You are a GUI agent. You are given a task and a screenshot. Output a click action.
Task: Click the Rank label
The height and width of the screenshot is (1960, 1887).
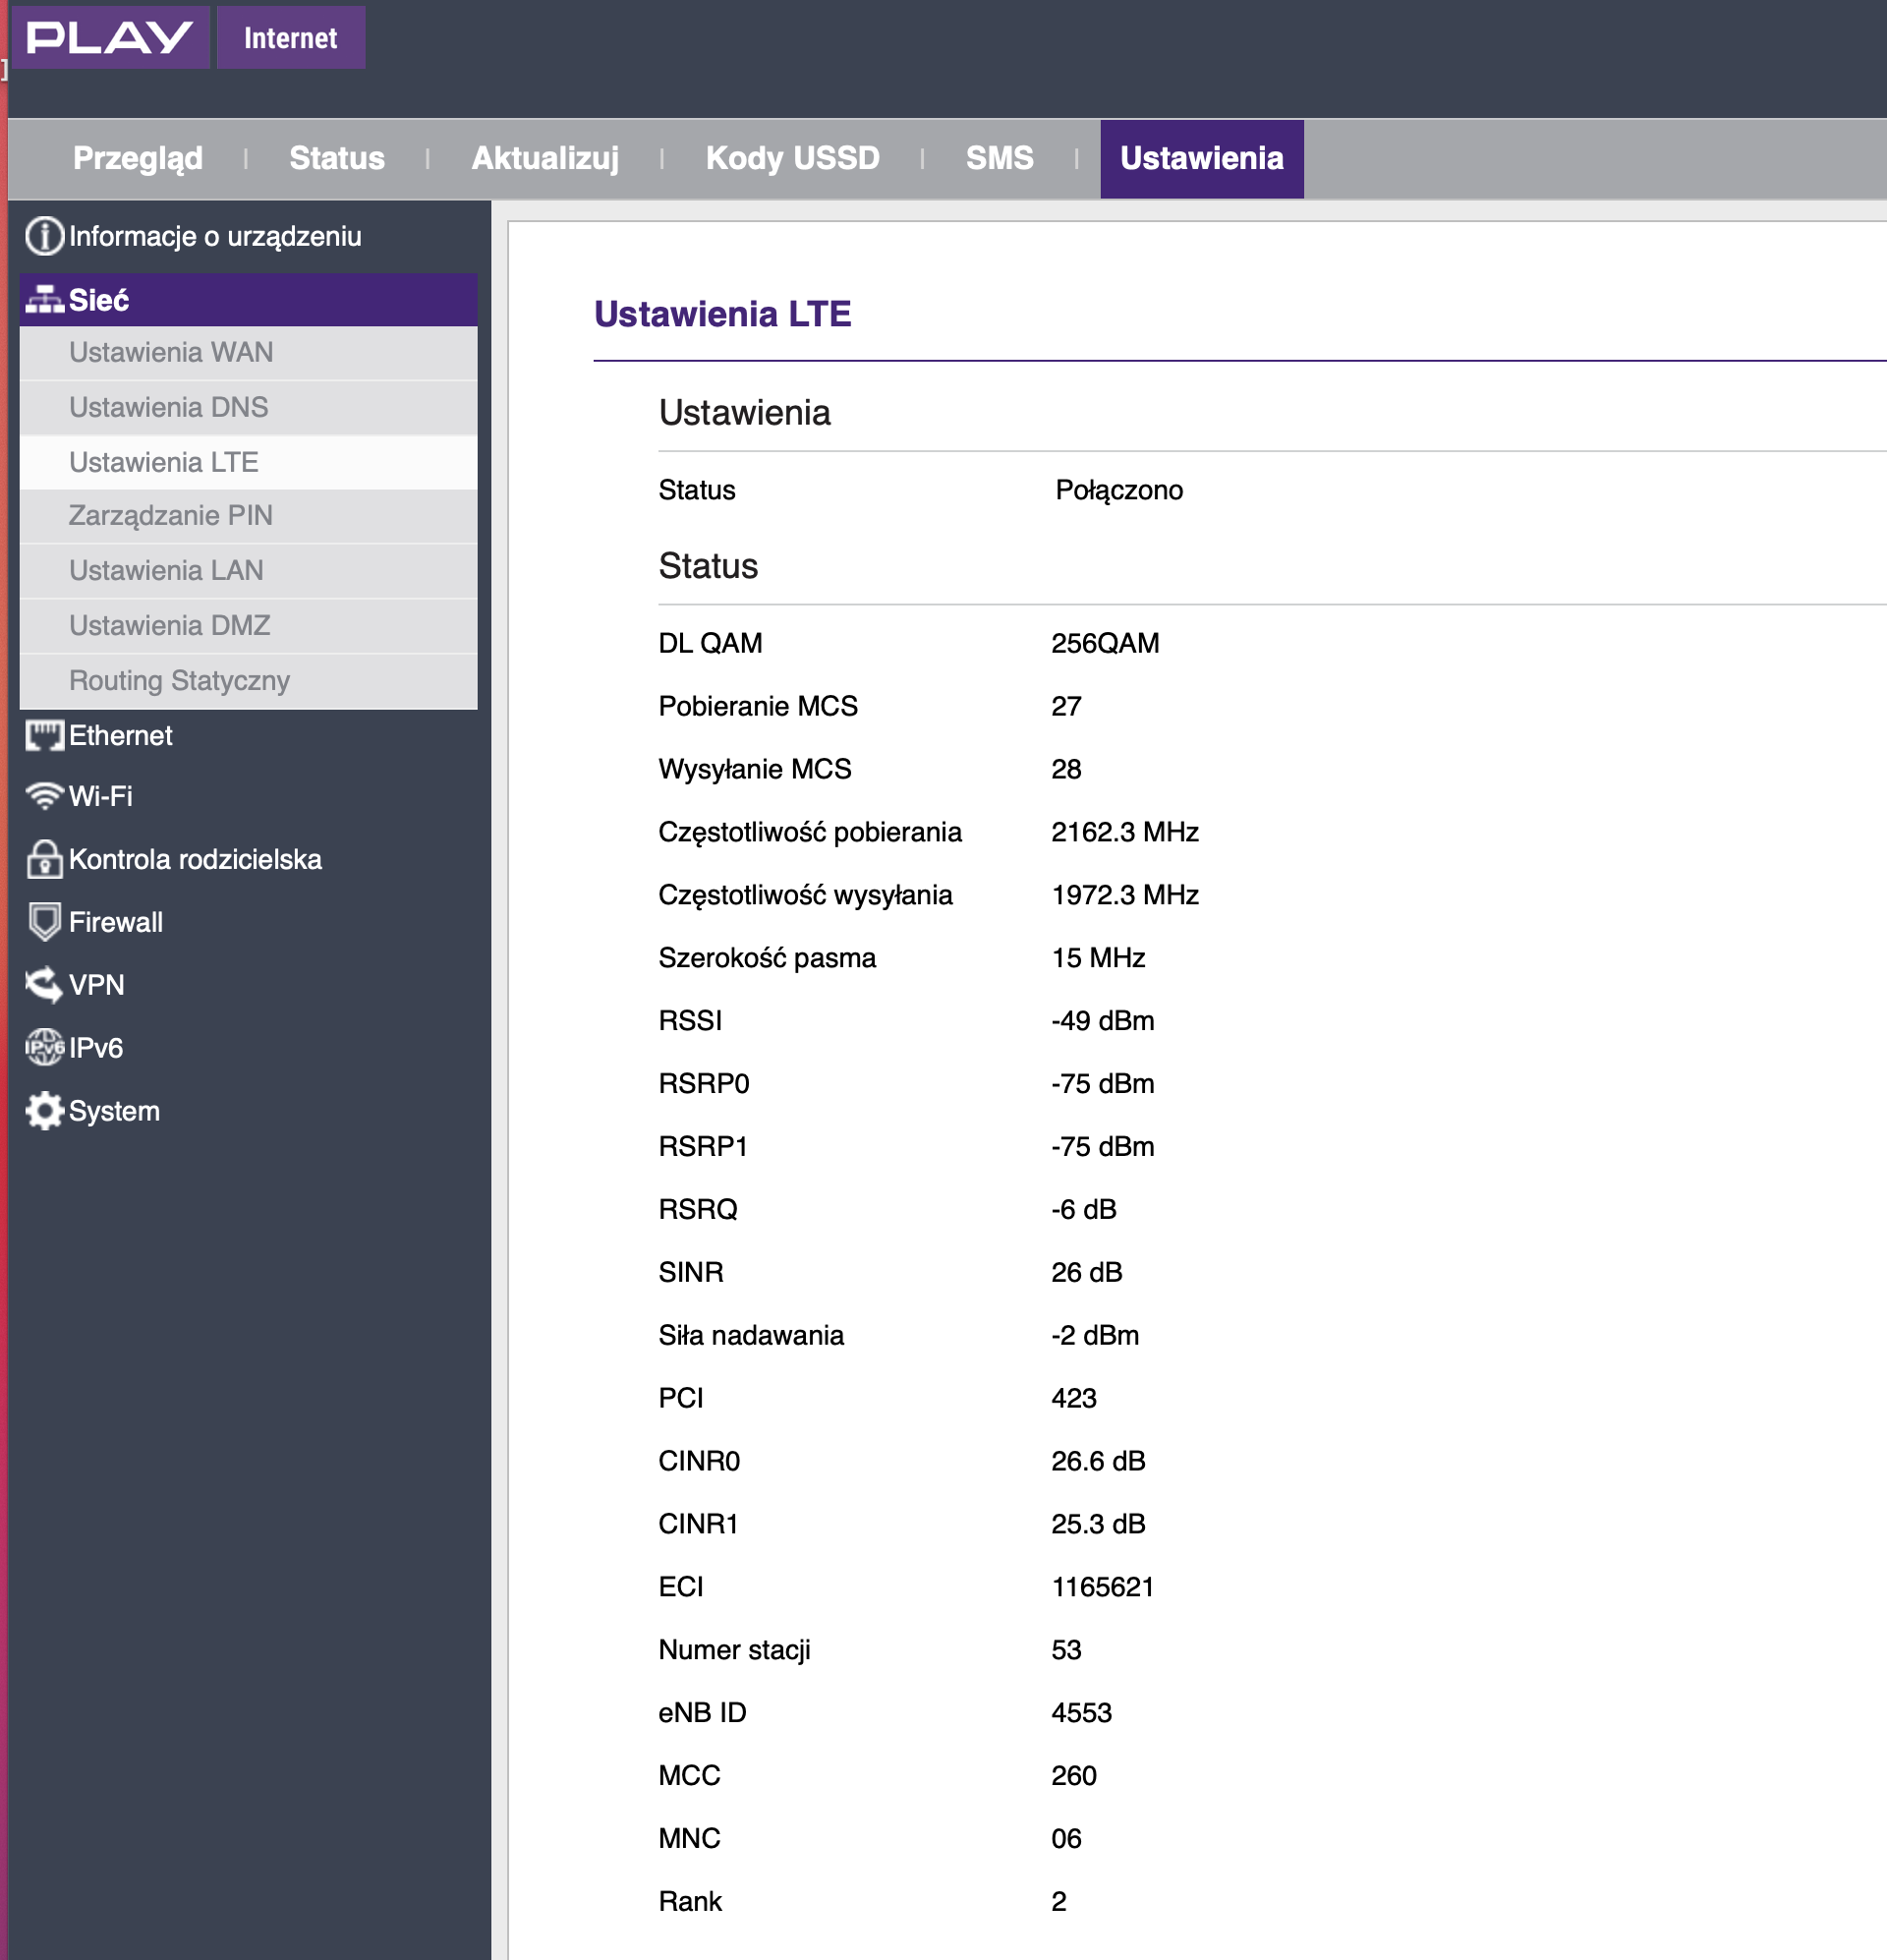pos(690,1903)
